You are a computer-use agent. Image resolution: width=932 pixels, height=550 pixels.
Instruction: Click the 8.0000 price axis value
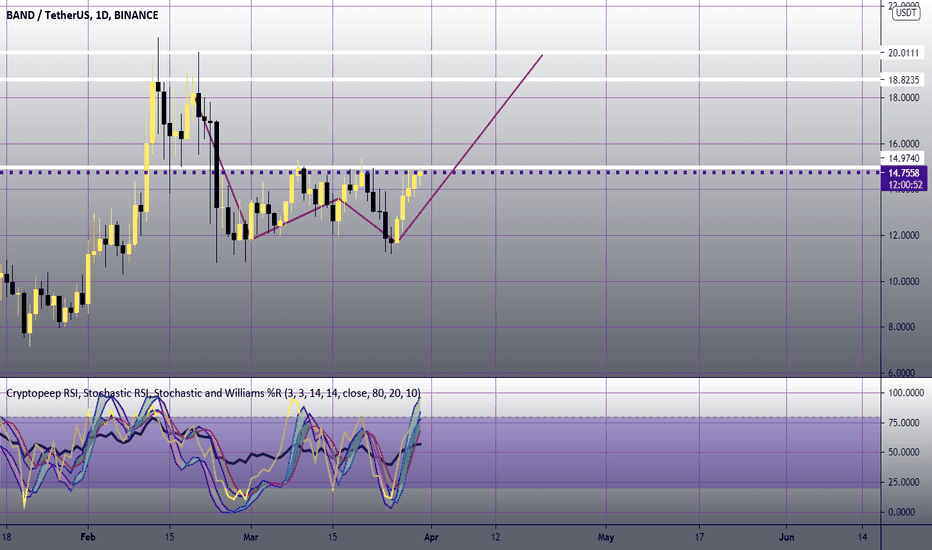pos(905,327)
